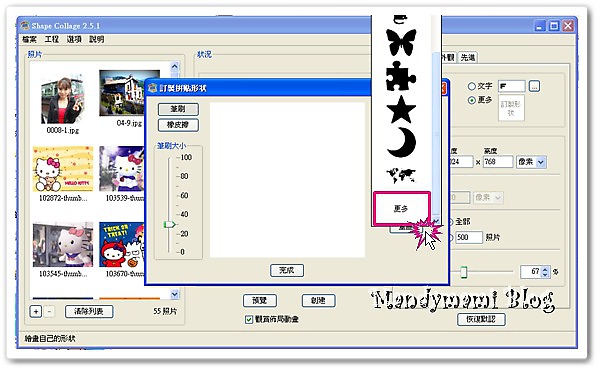
Task: Click the 創建 create button
Action: (318, 300)
